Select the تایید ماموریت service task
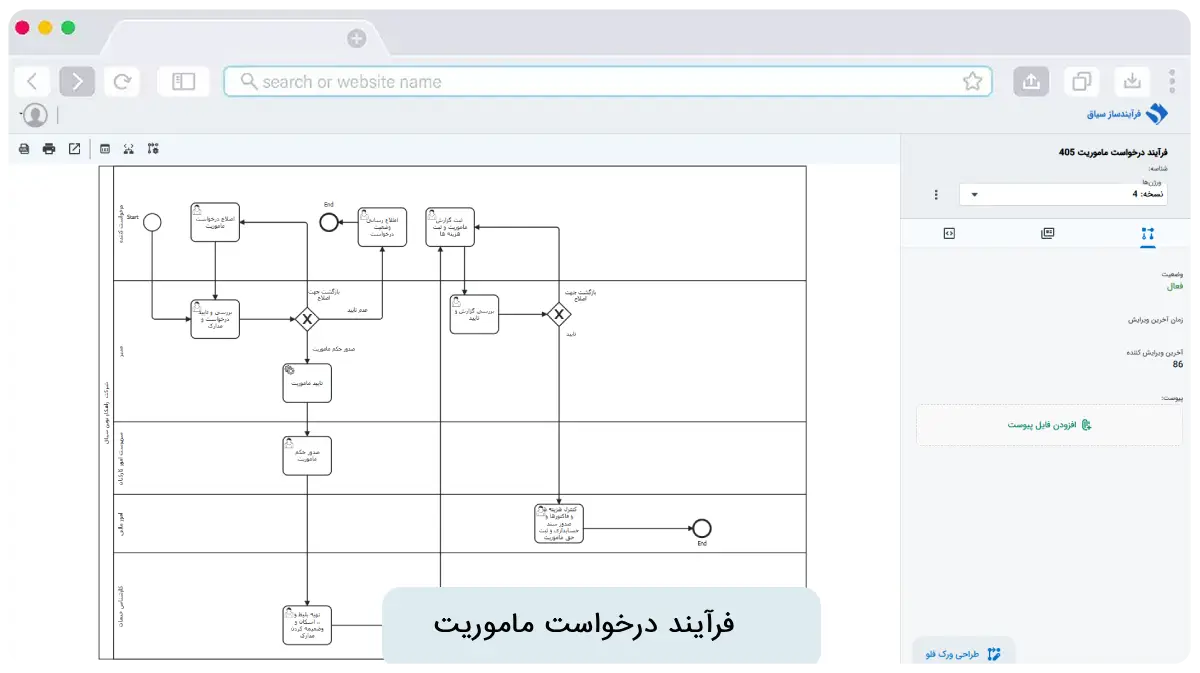1200x673 pixels. 307,382
